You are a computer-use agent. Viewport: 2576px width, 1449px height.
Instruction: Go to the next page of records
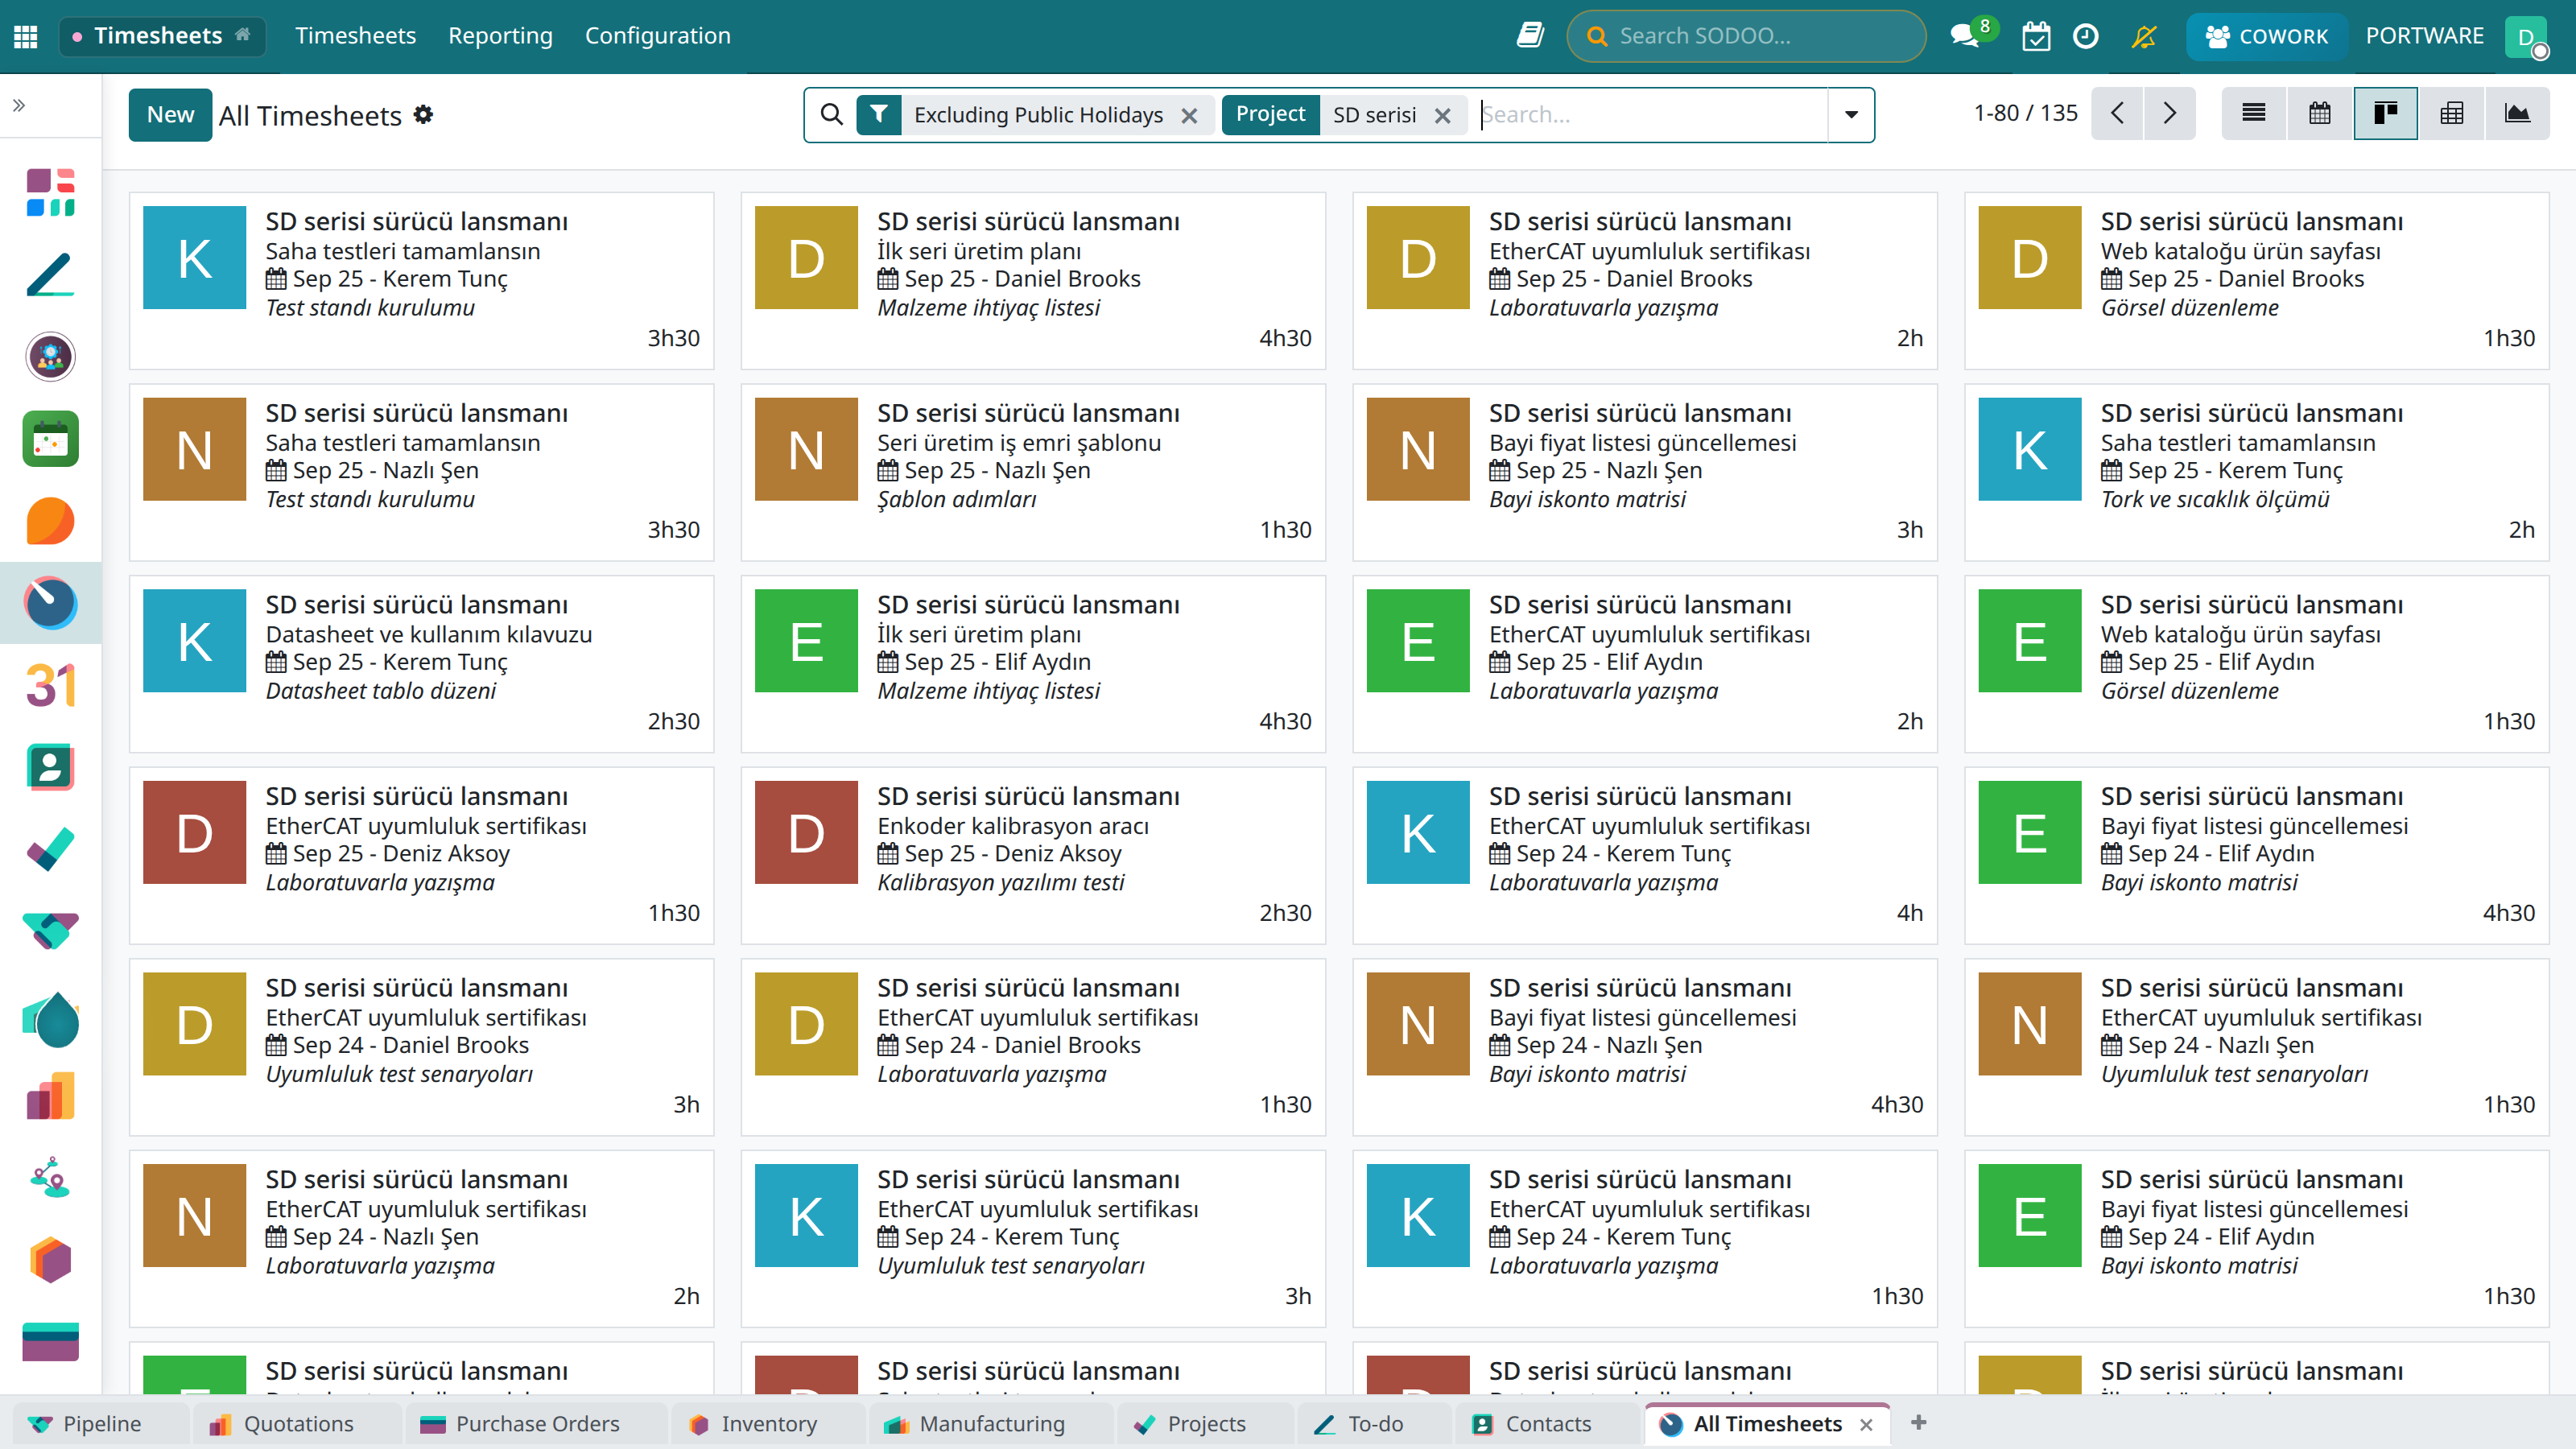click(x=2169, y=114)
